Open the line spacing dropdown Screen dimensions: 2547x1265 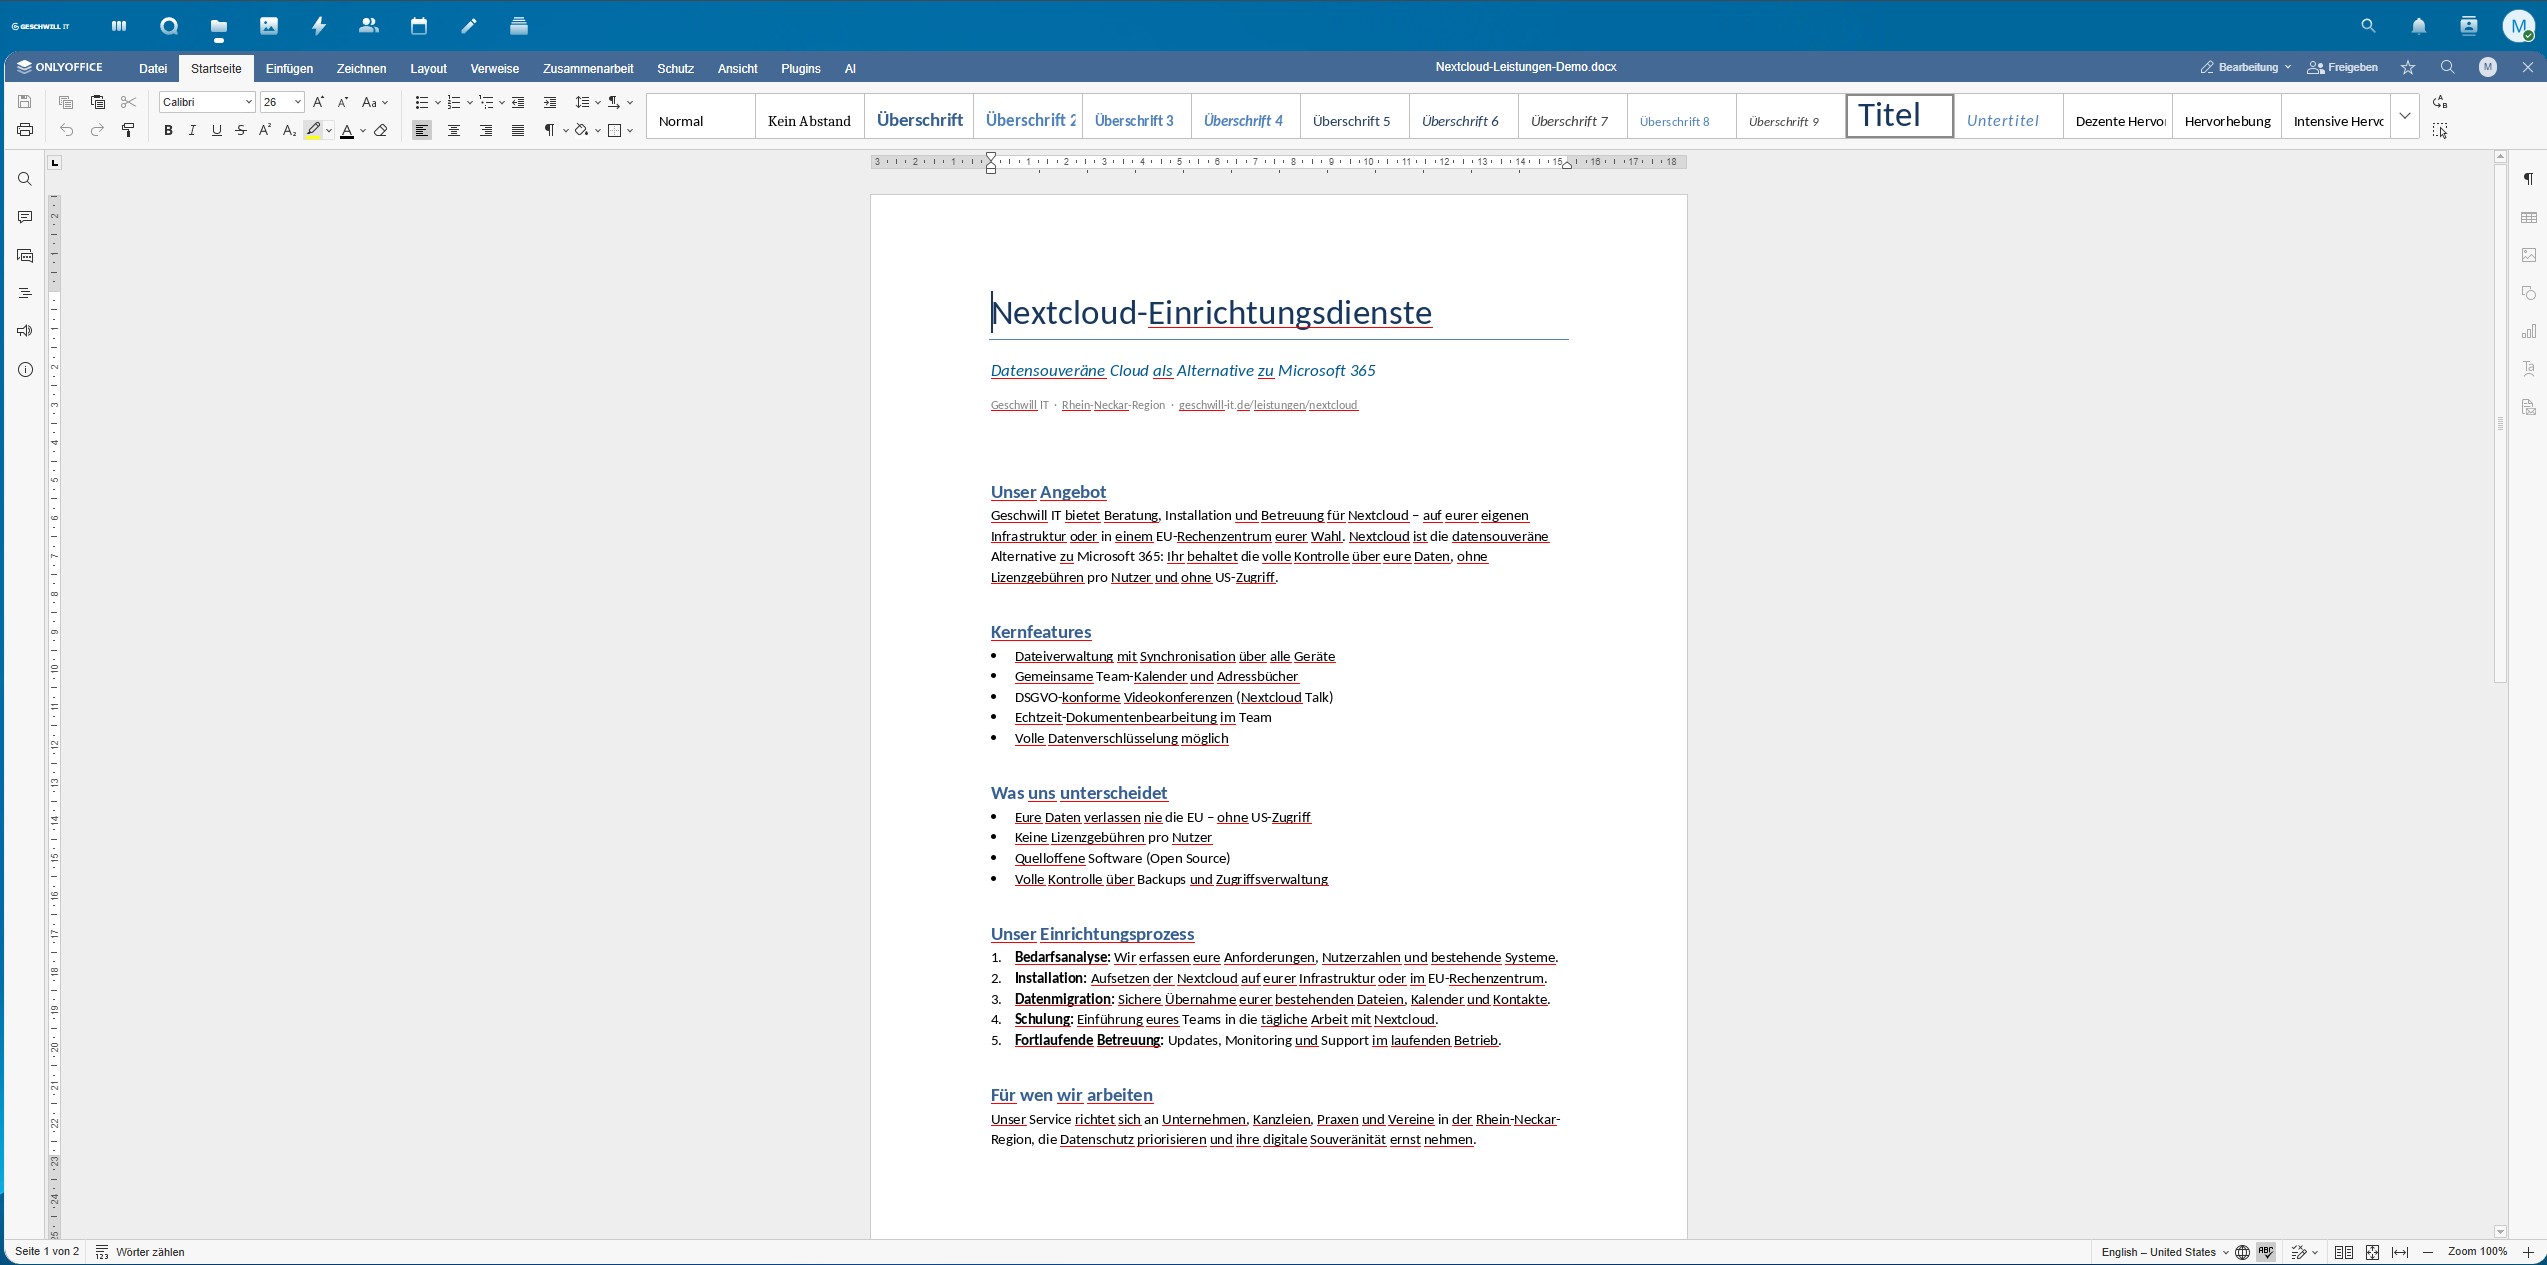pos(598,102)
